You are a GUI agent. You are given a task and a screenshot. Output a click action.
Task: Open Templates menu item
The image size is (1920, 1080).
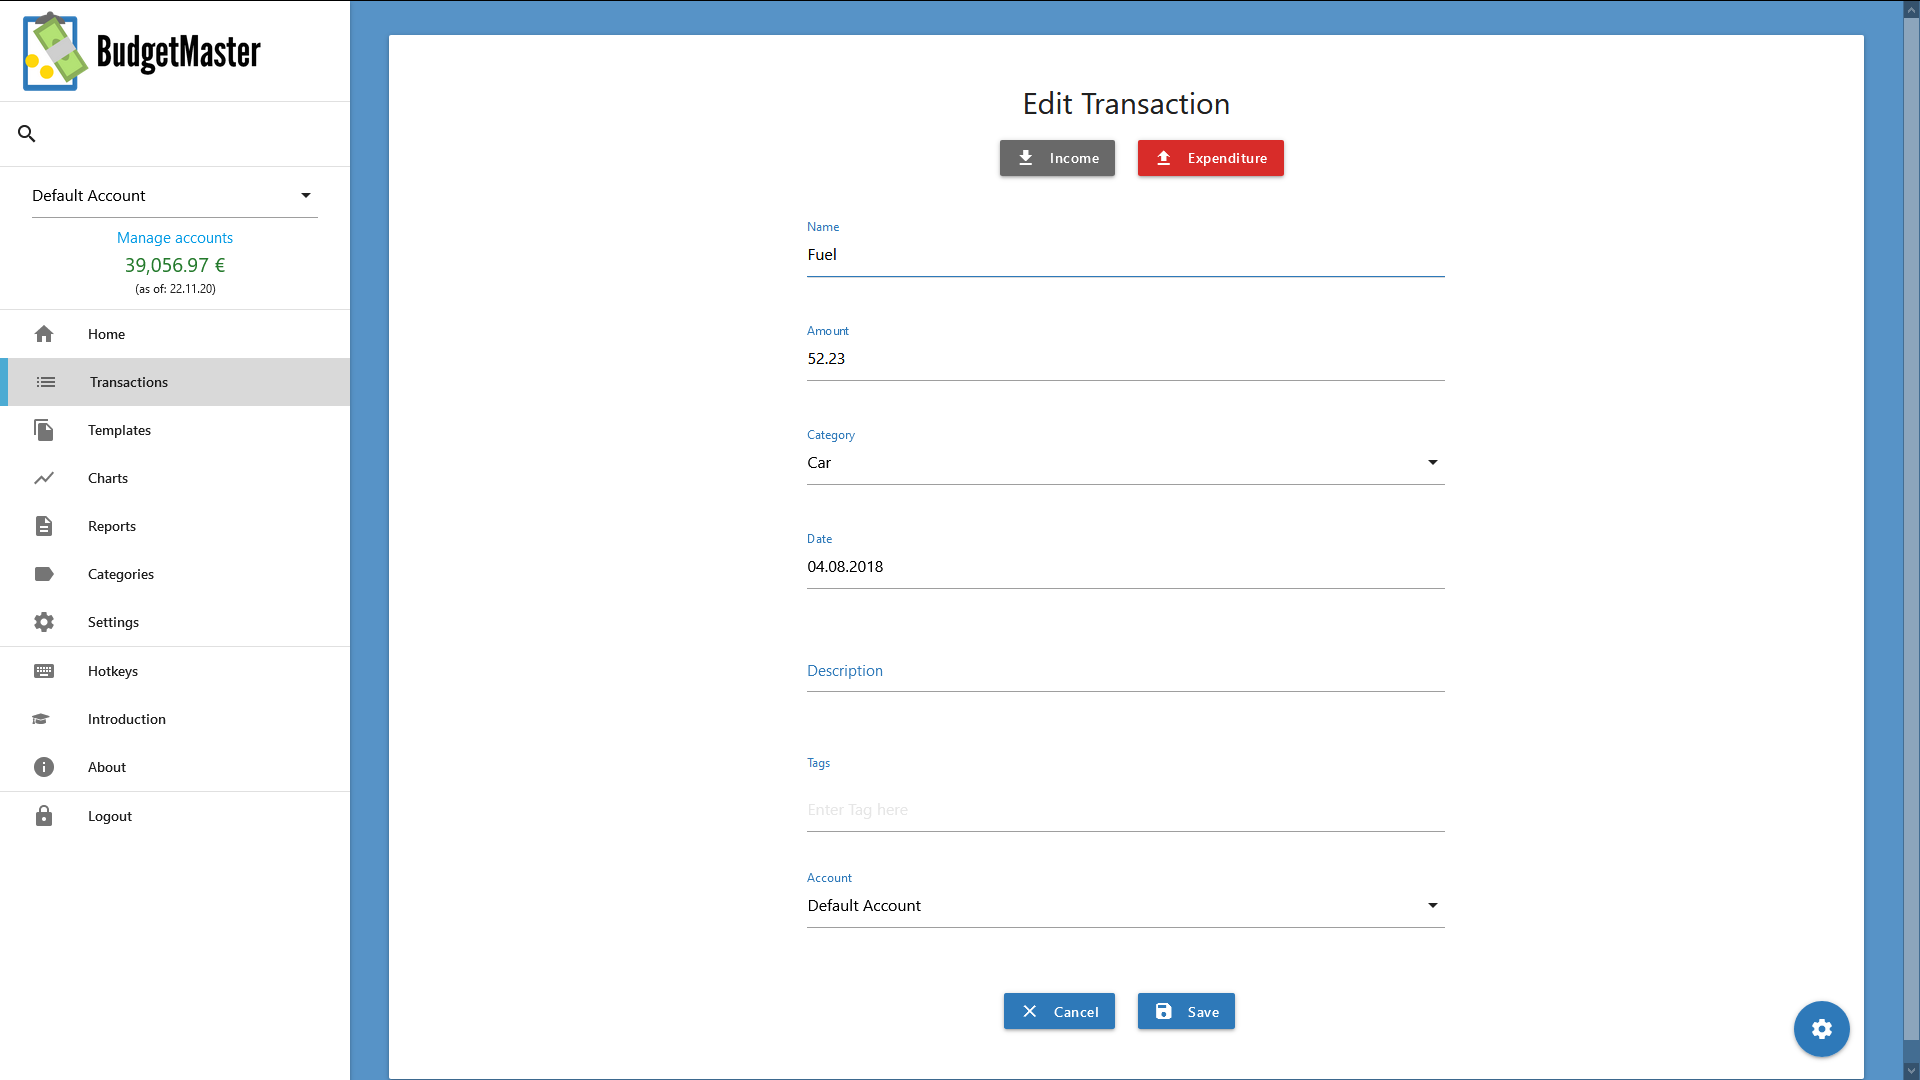(x=175, y=430)
